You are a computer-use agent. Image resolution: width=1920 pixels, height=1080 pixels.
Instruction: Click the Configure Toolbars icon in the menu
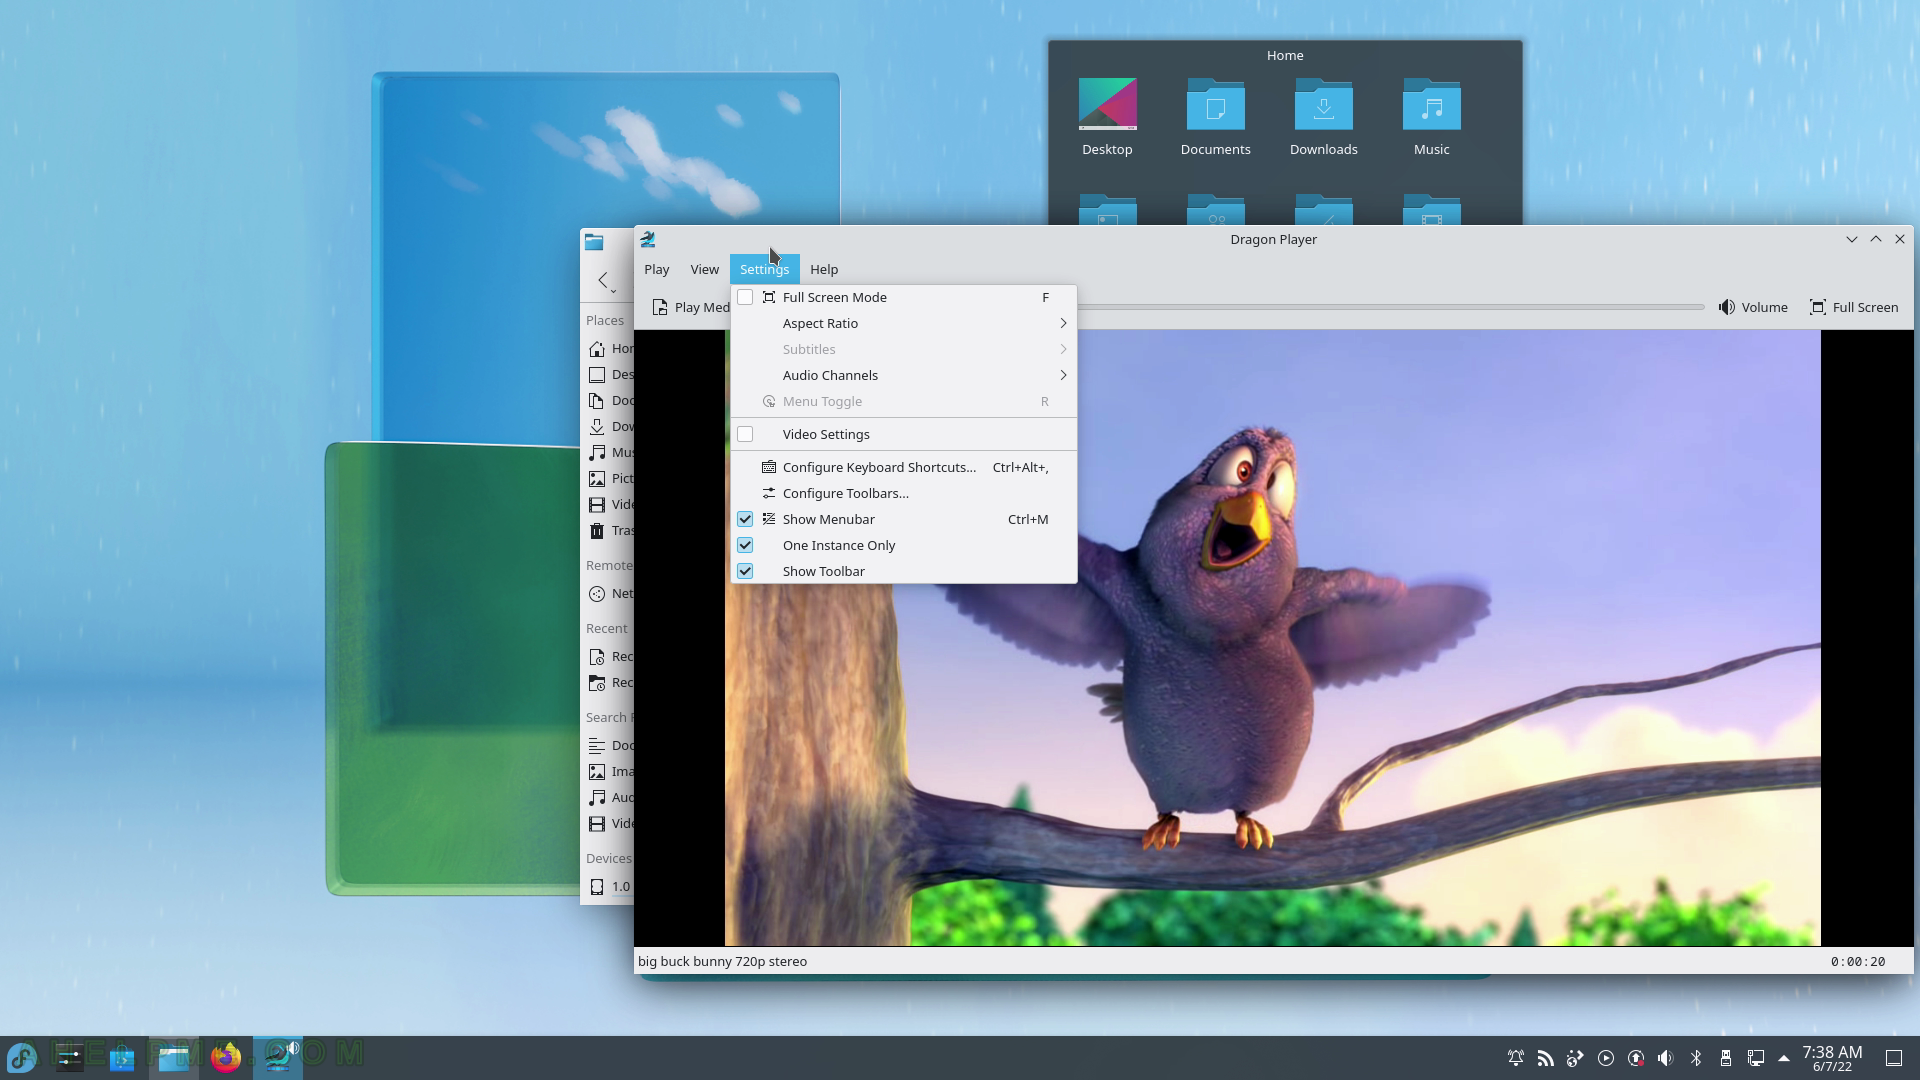pos(769,493)
